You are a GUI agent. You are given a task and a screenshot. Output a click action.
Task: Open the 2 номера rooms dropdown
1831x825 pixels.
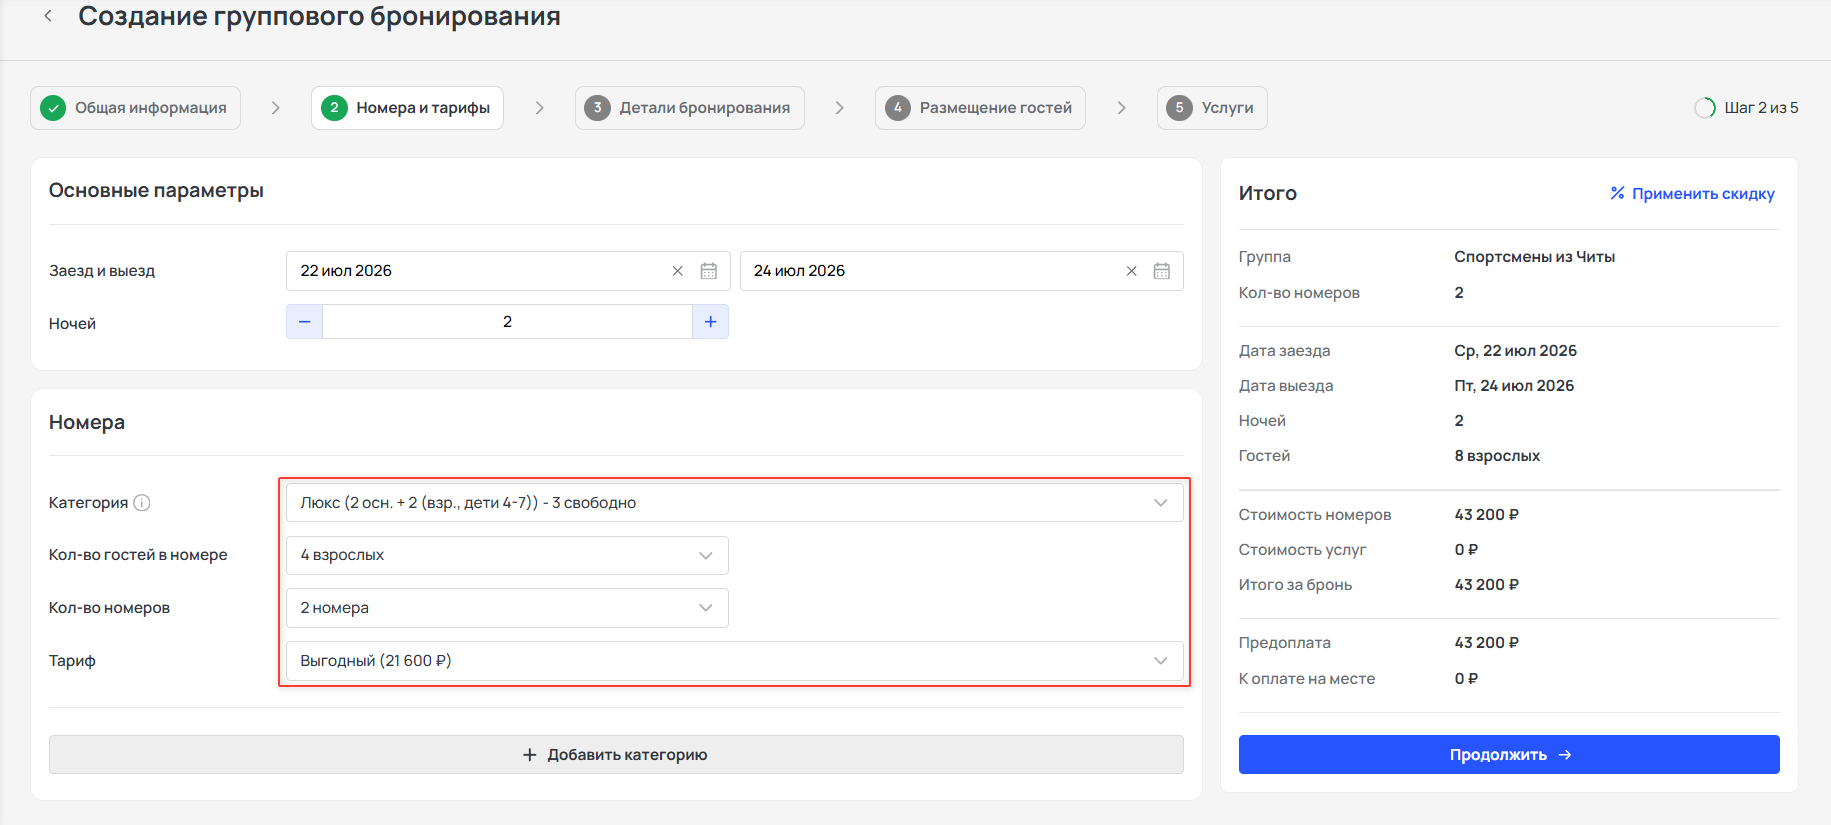tap(507, 608)
